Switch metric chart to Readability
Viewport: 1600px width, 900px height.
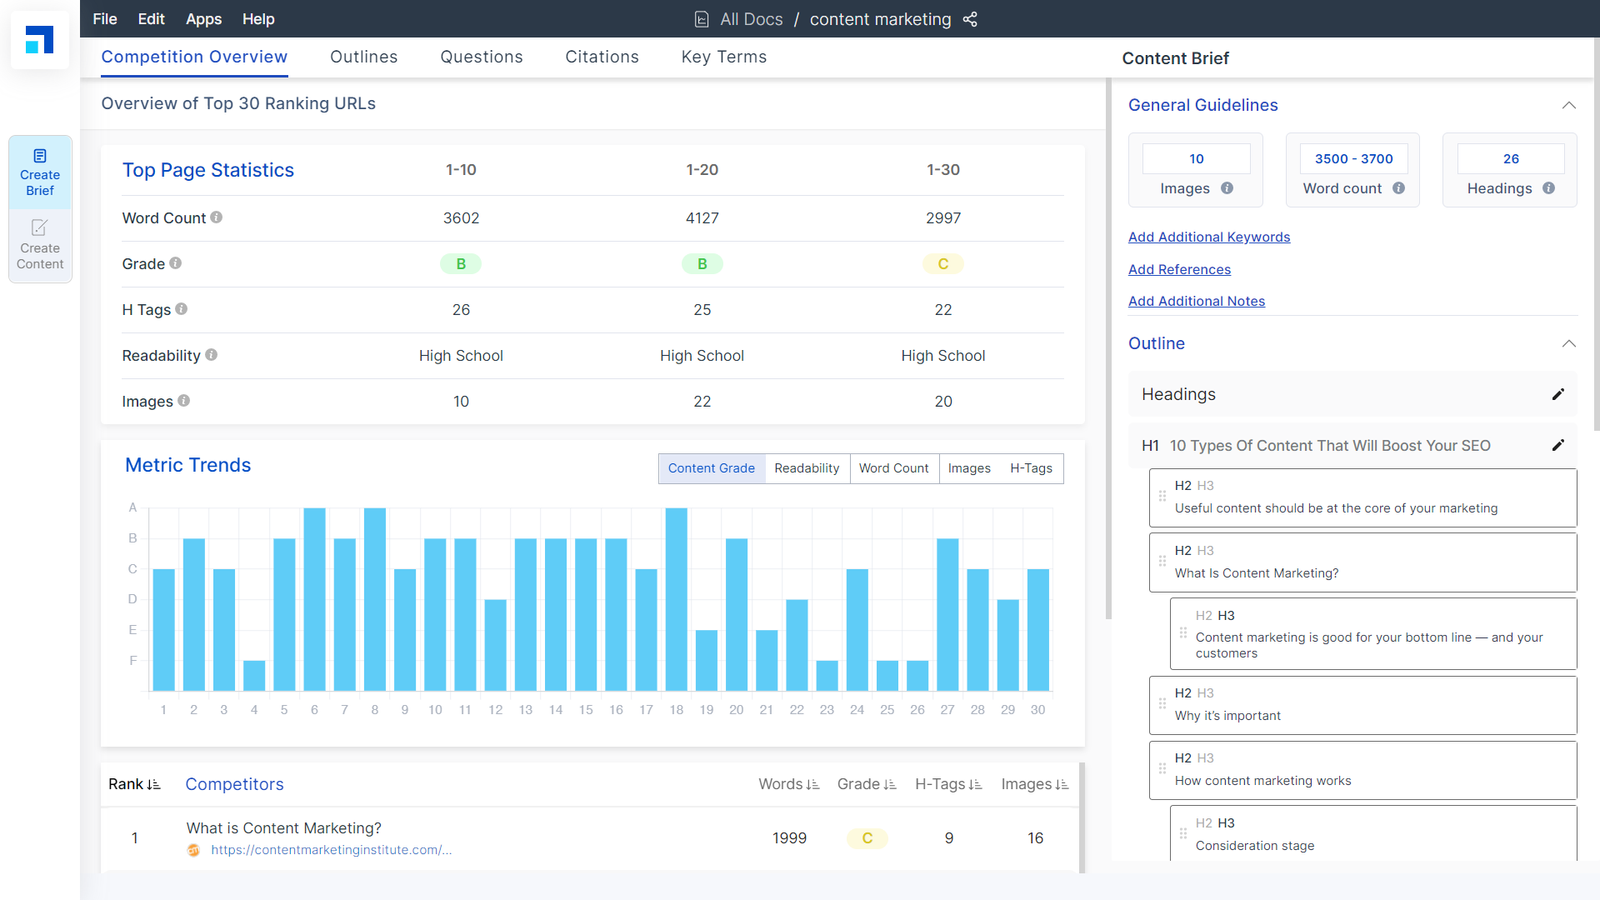click(x=806, y=468)
